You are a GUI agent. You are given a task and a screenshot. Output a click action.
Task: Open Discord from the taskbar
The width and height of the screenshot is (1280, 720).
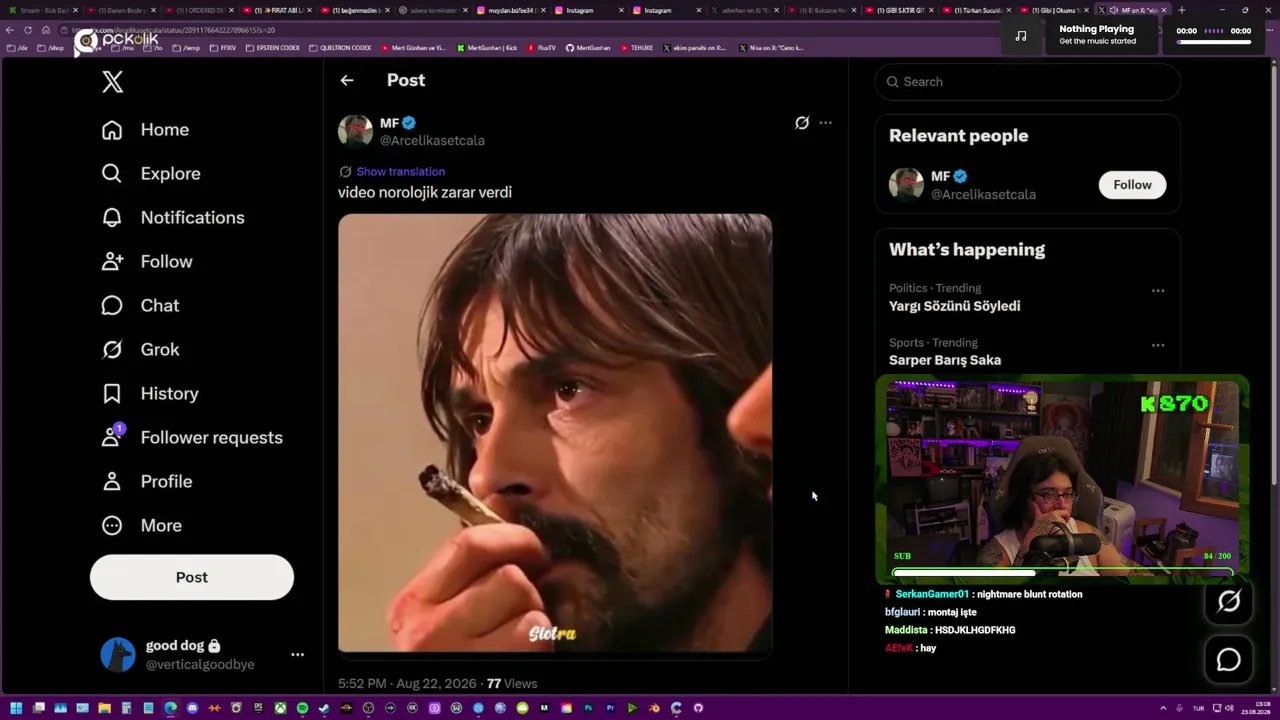(x=192, y=708)
